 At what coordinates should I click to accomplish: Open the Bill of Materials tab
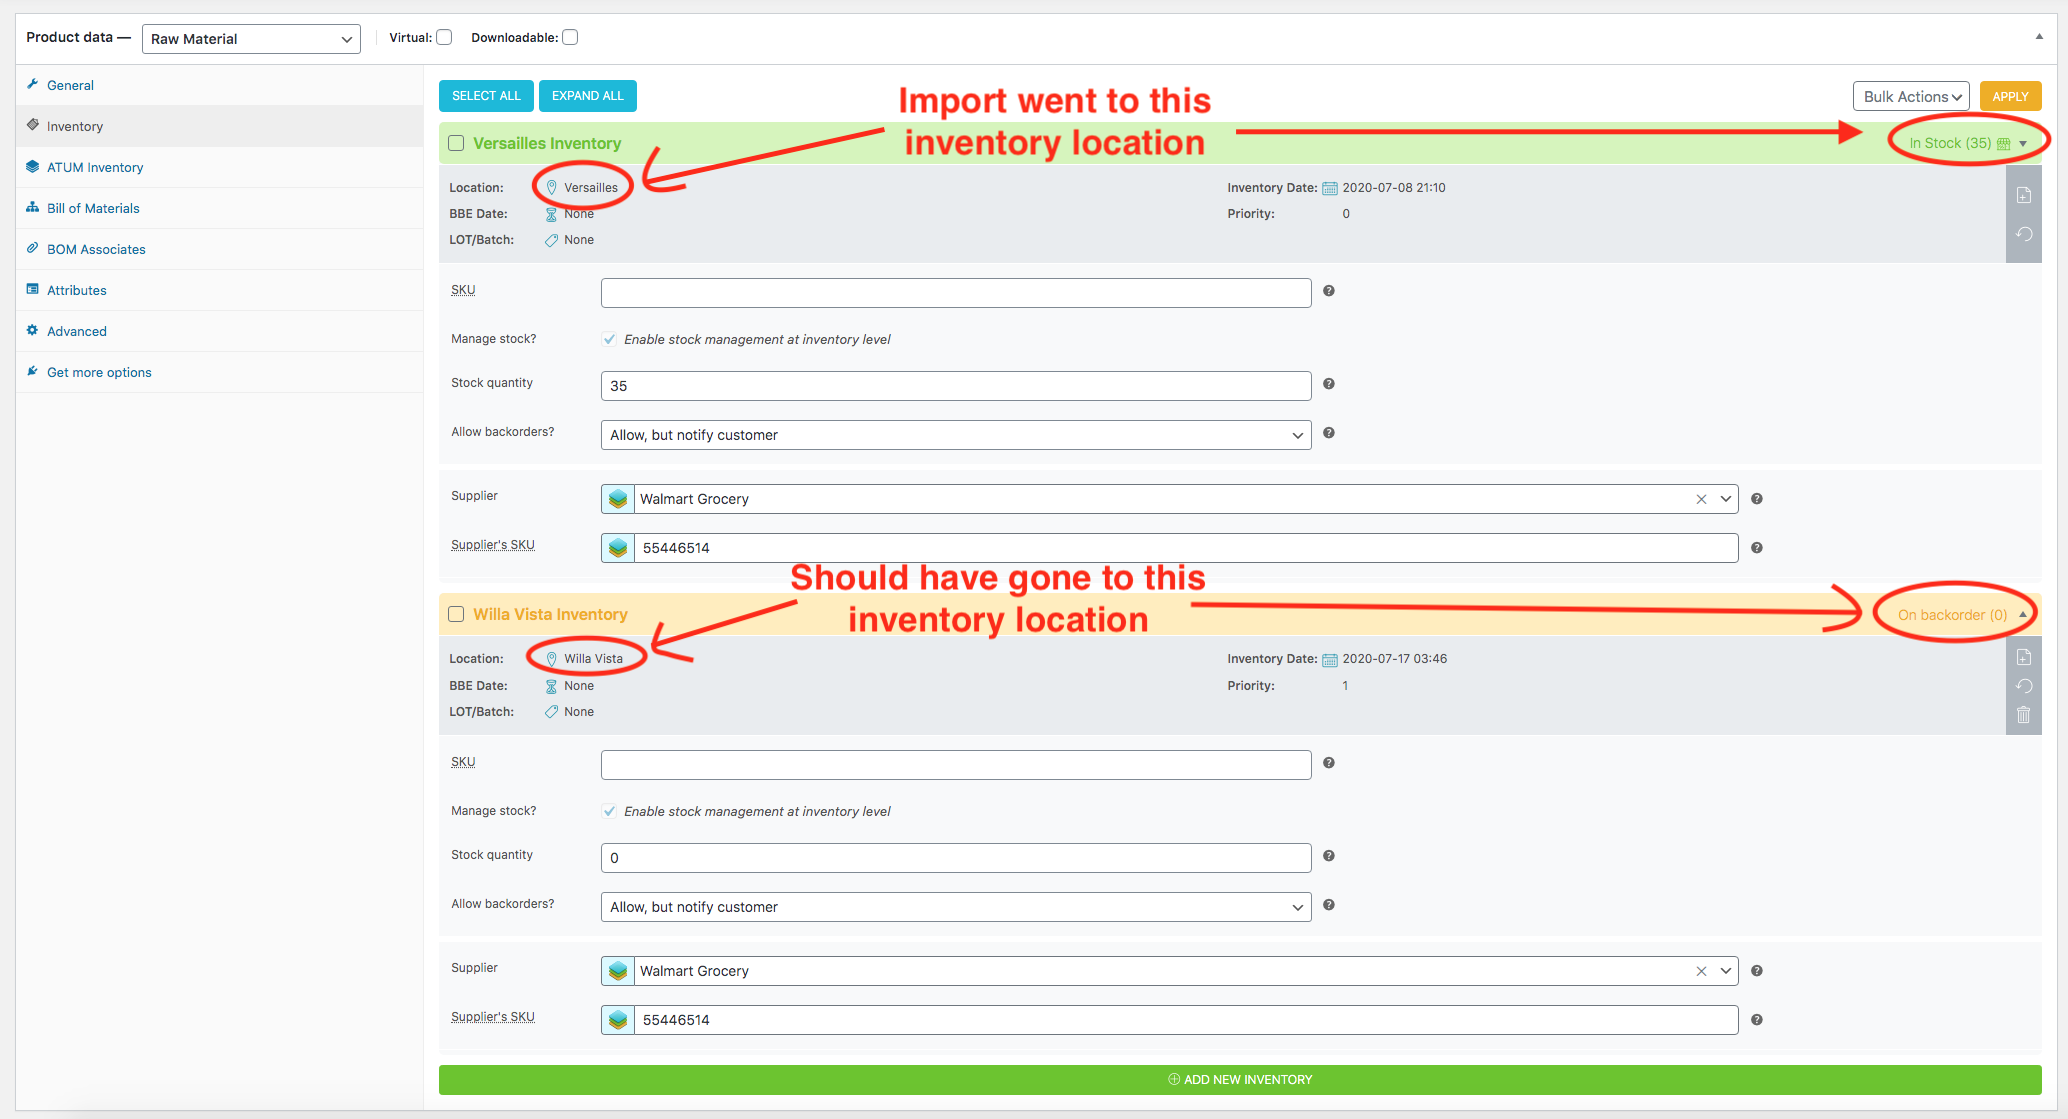click(x=92, y=207)
